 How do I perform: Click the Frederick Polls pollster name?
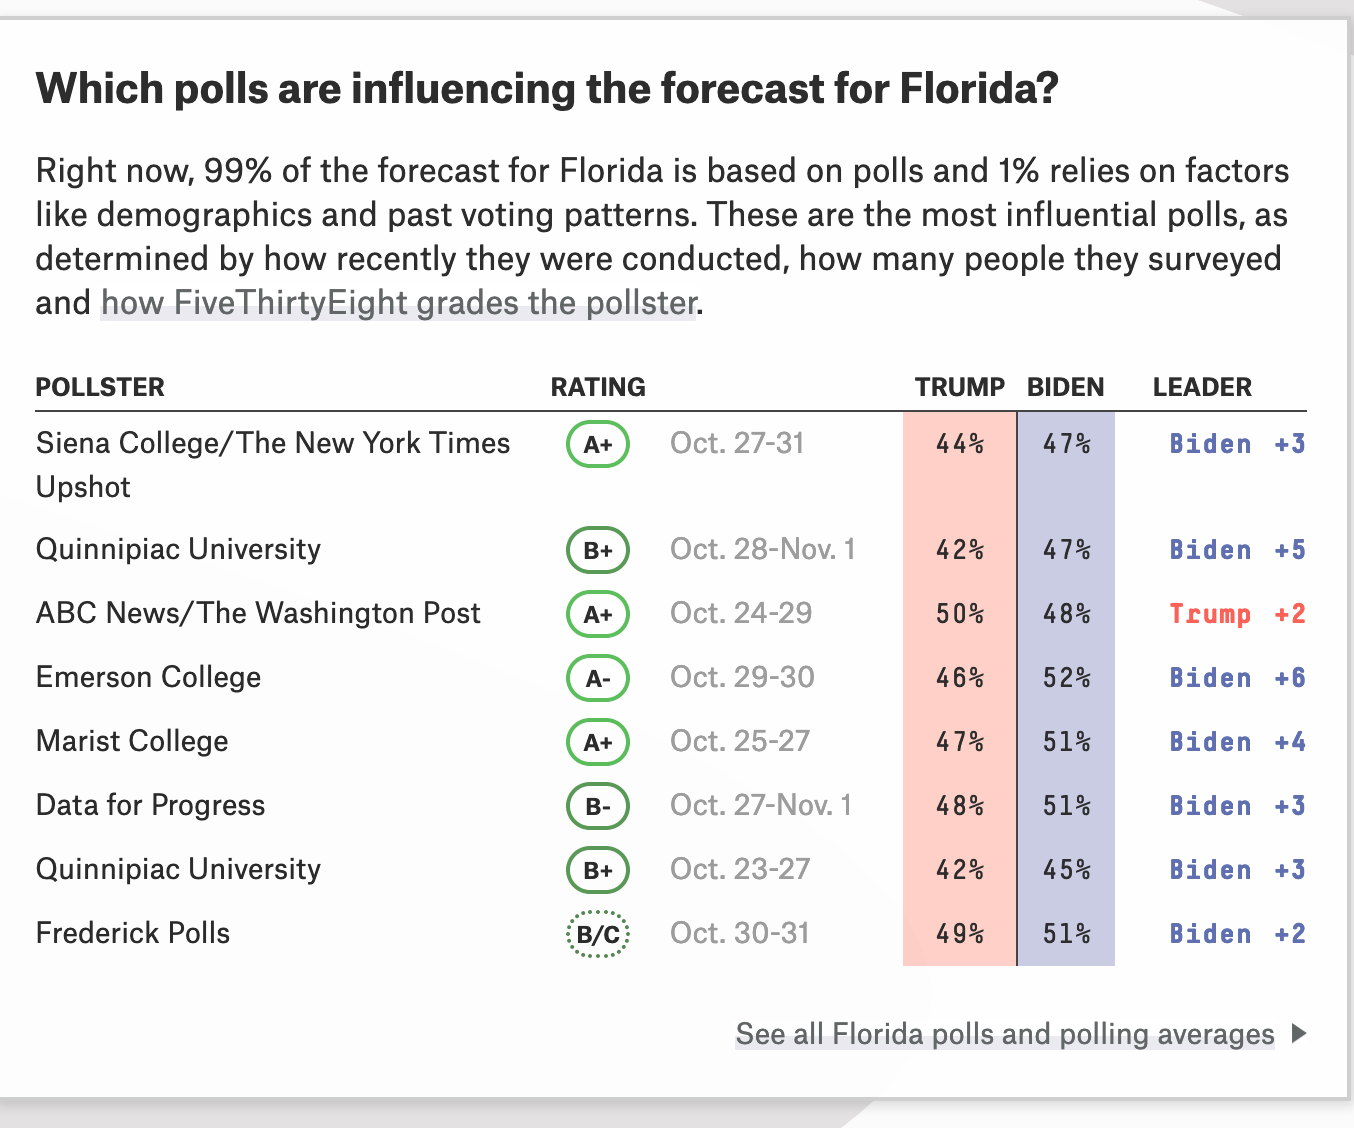(133, 933)
